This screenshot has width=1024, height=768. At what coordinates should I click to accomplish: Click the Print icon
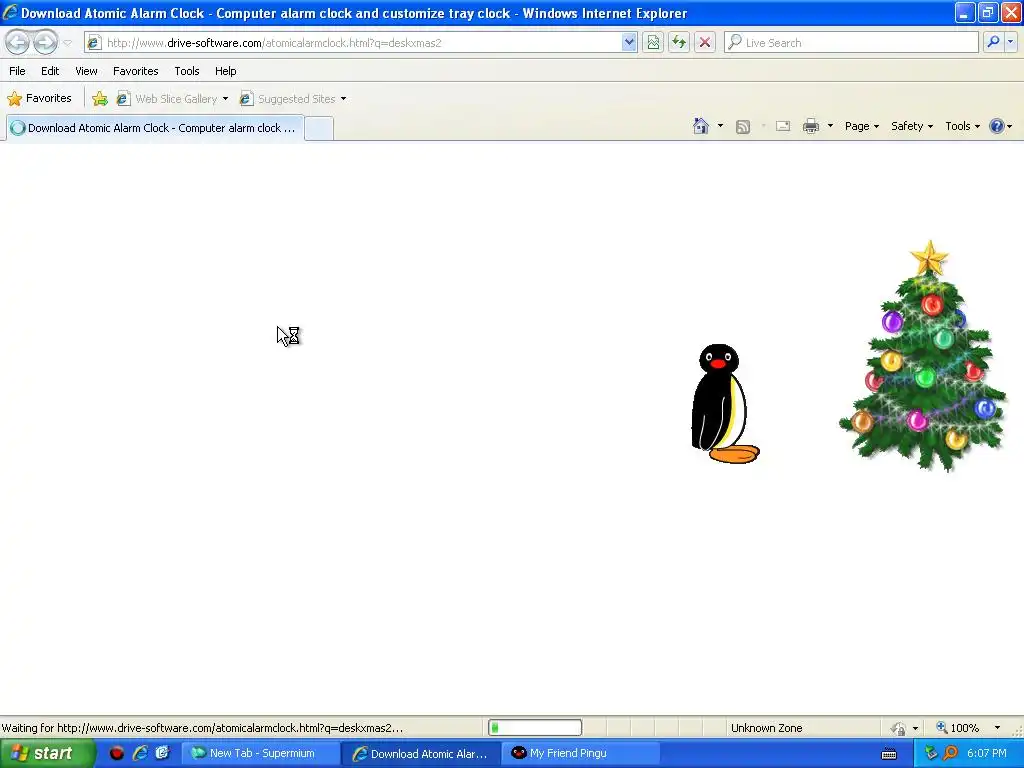point(810,126)
